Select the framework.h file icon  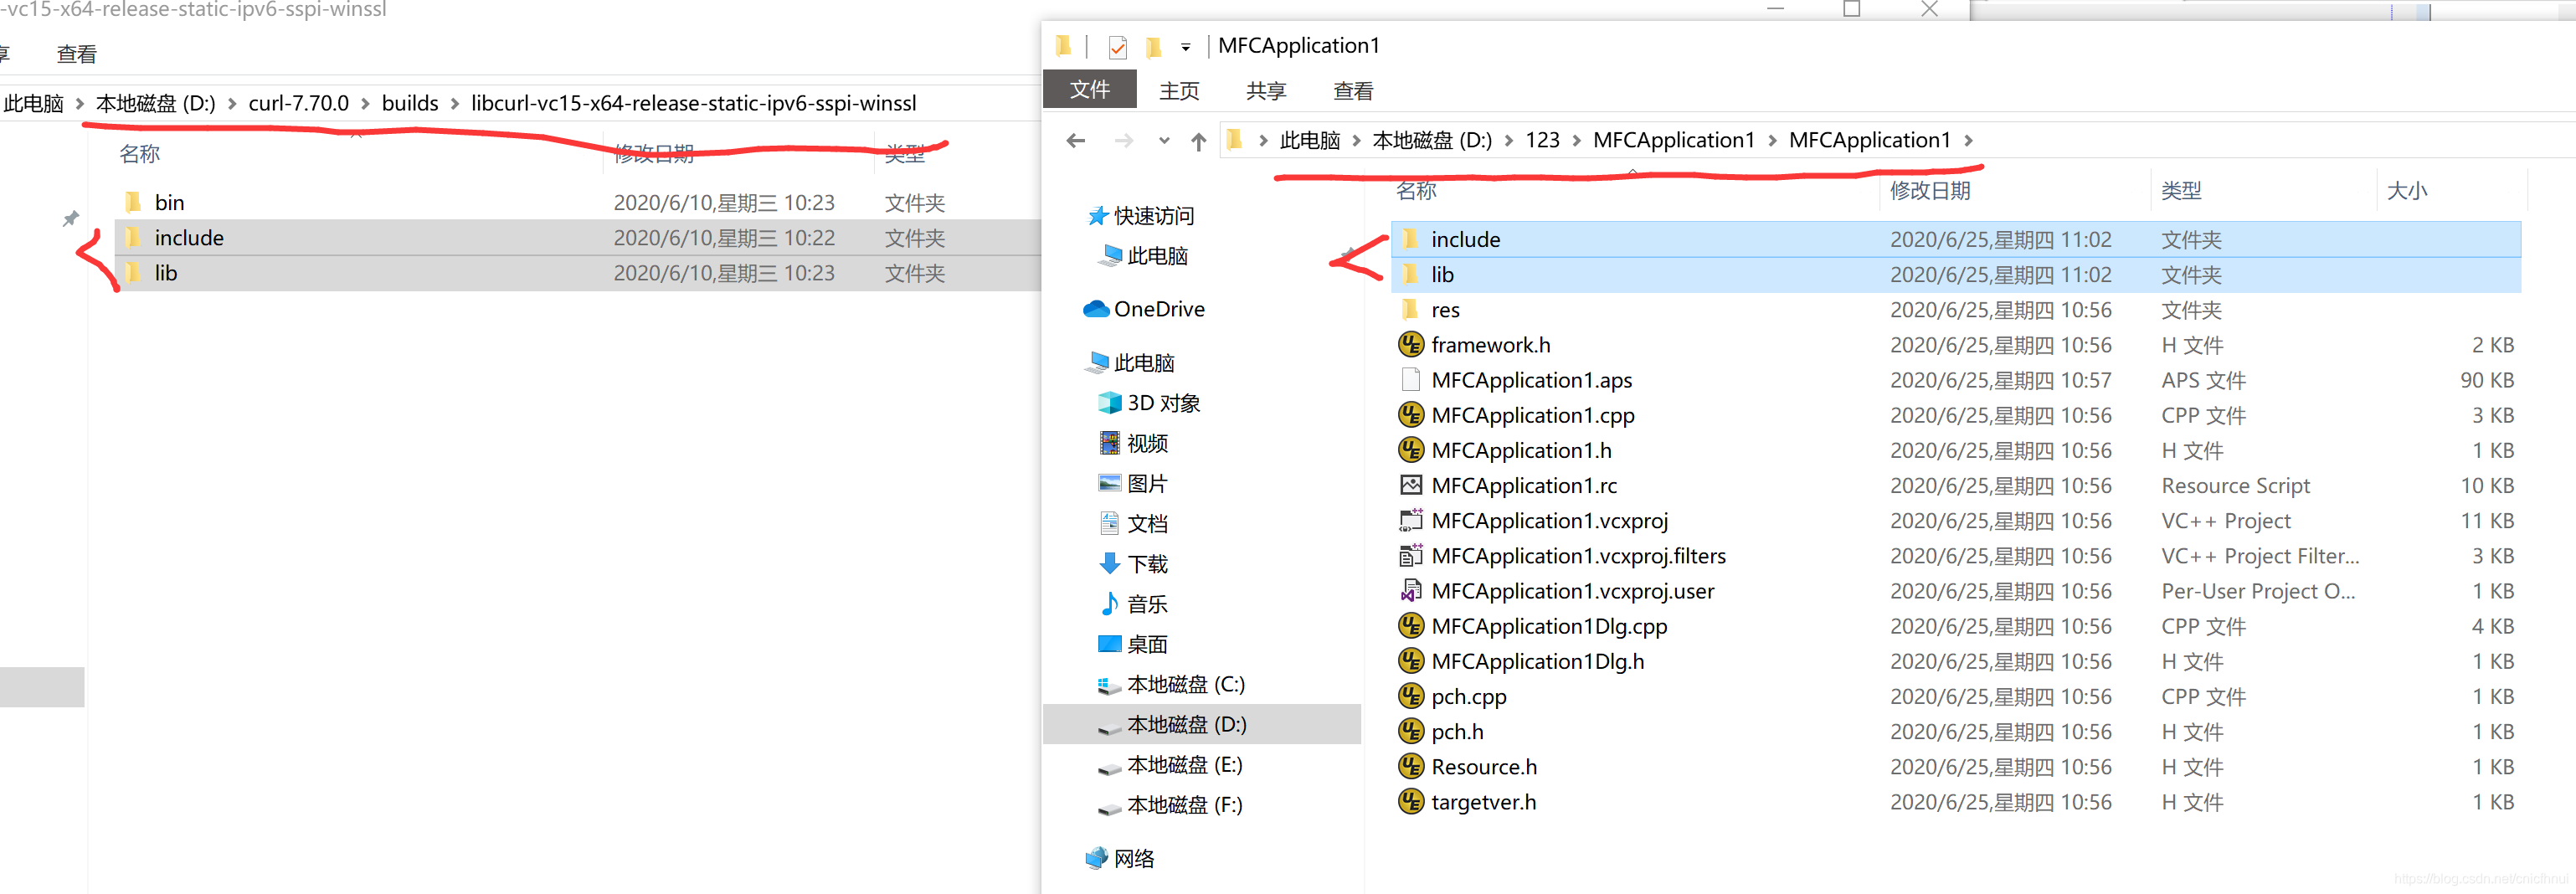1410,344
